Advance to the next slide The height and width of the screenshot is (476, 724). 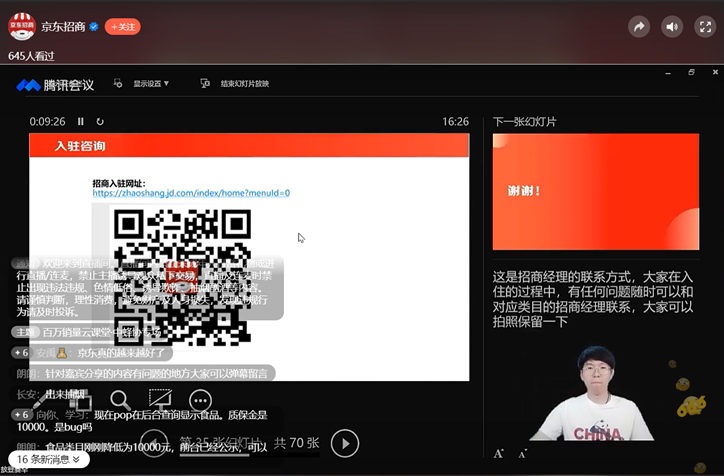tap(344, 443)
